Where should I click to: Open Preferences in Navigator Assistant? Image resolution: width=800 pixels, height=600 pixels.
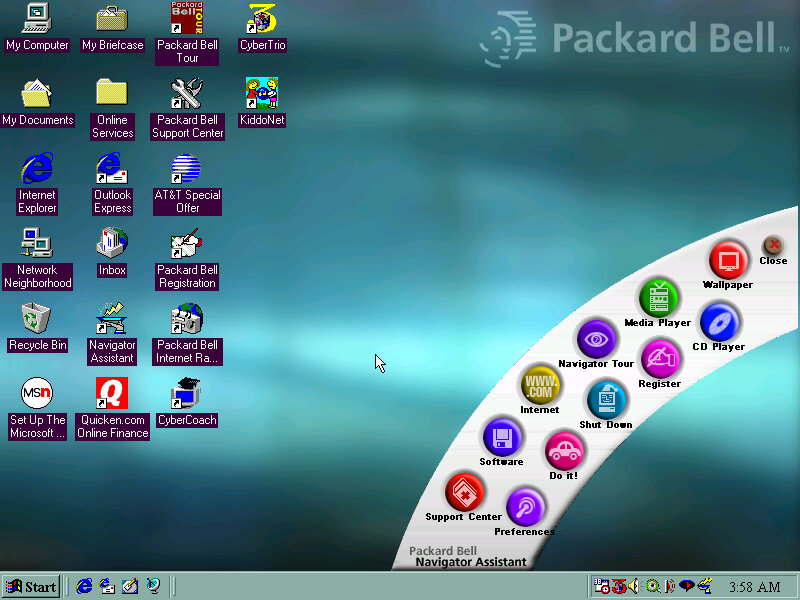525,507
